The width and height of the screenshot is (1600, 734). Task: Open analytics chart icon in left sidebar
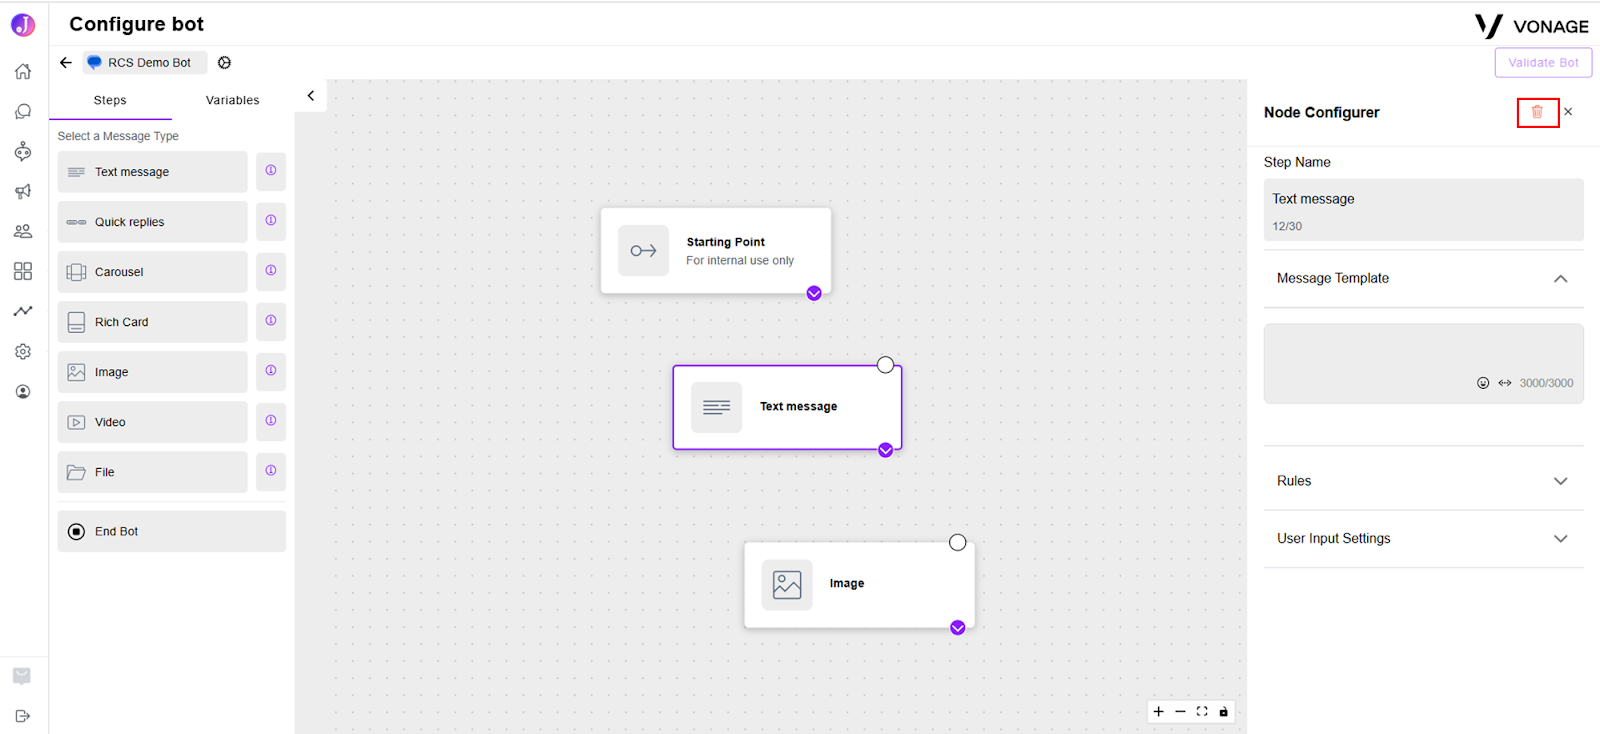coord(23,311)
